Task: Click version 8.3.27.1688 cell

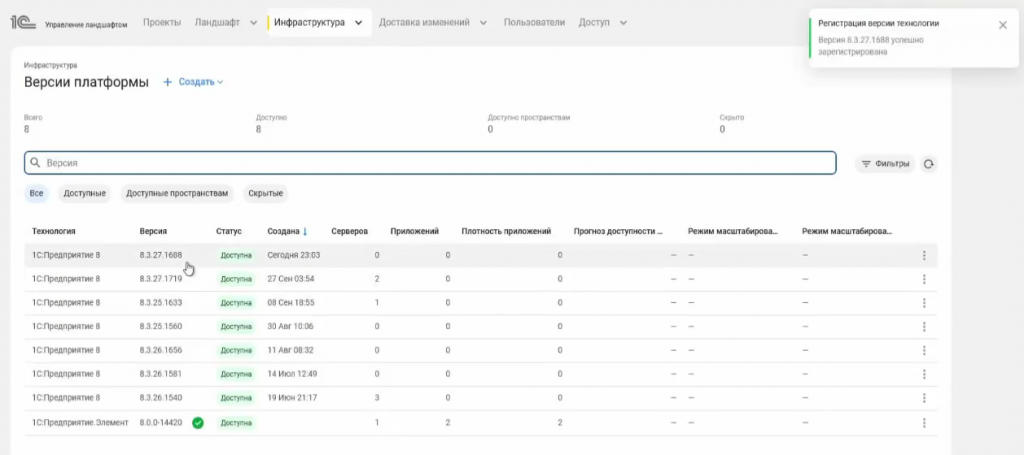Action: coord(161,255)
